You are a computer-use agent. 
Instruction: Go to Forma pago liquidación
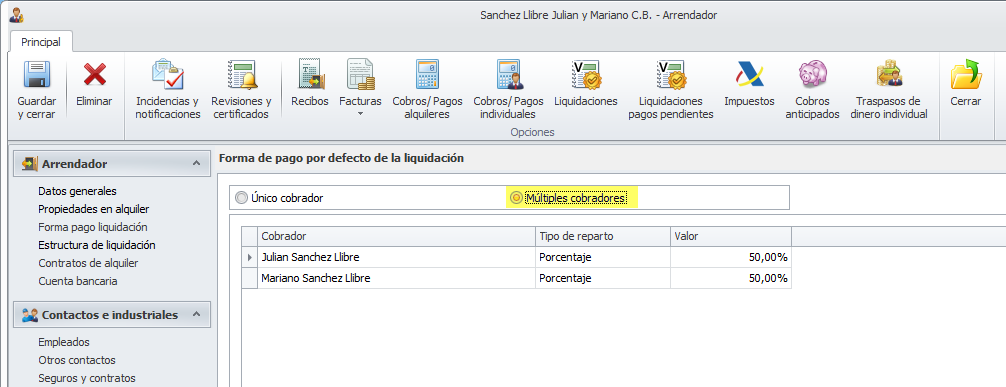point(93,227)
